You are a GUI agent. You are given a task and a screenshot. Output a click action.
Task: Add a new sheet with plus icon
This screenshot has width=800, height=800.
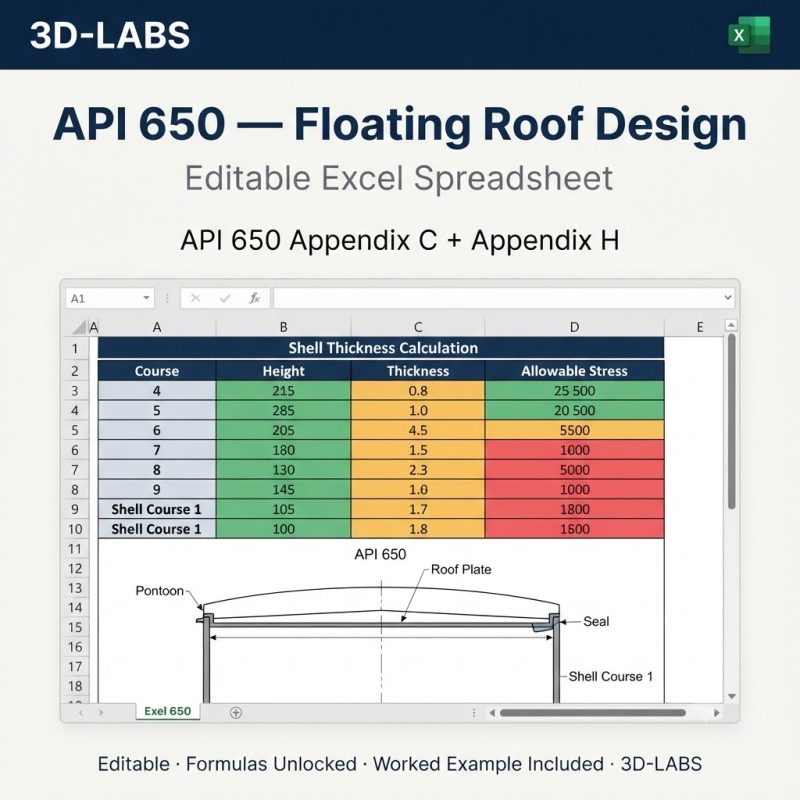(236, 713)
